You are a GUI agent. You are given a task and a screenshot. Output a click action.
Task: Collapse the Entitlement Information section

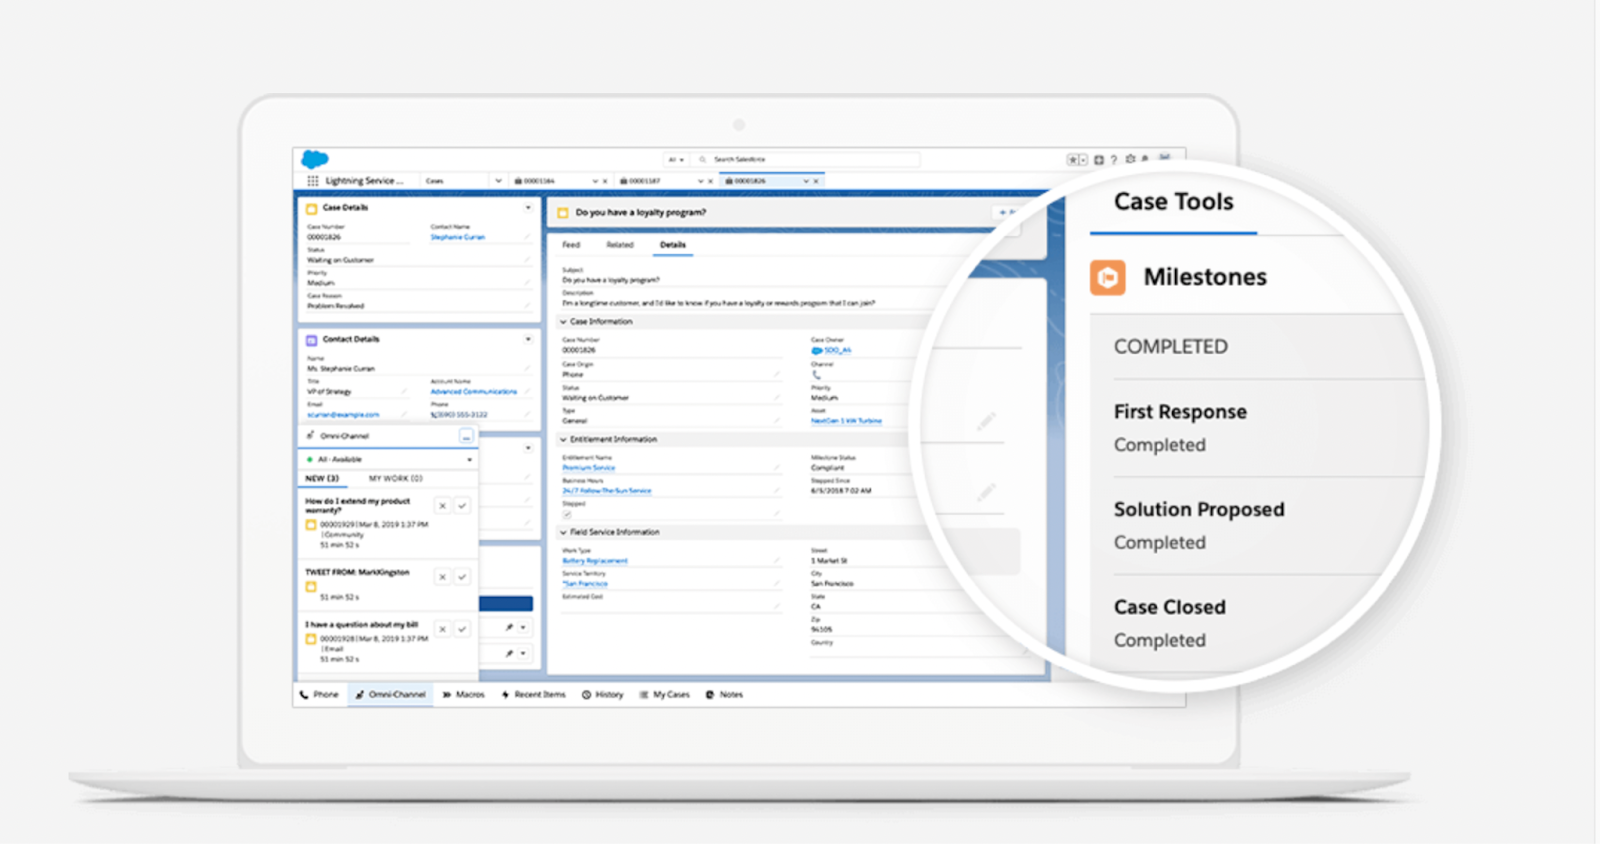(x=563, y=439)
